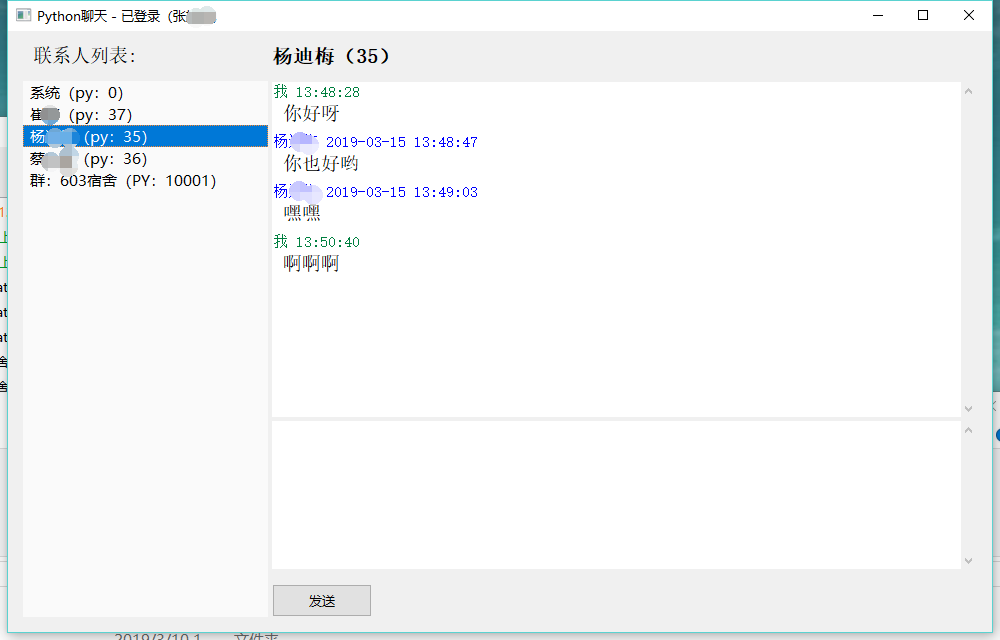Click the 发送 send button
1000x640 pixels.
(x=321, y=600)
